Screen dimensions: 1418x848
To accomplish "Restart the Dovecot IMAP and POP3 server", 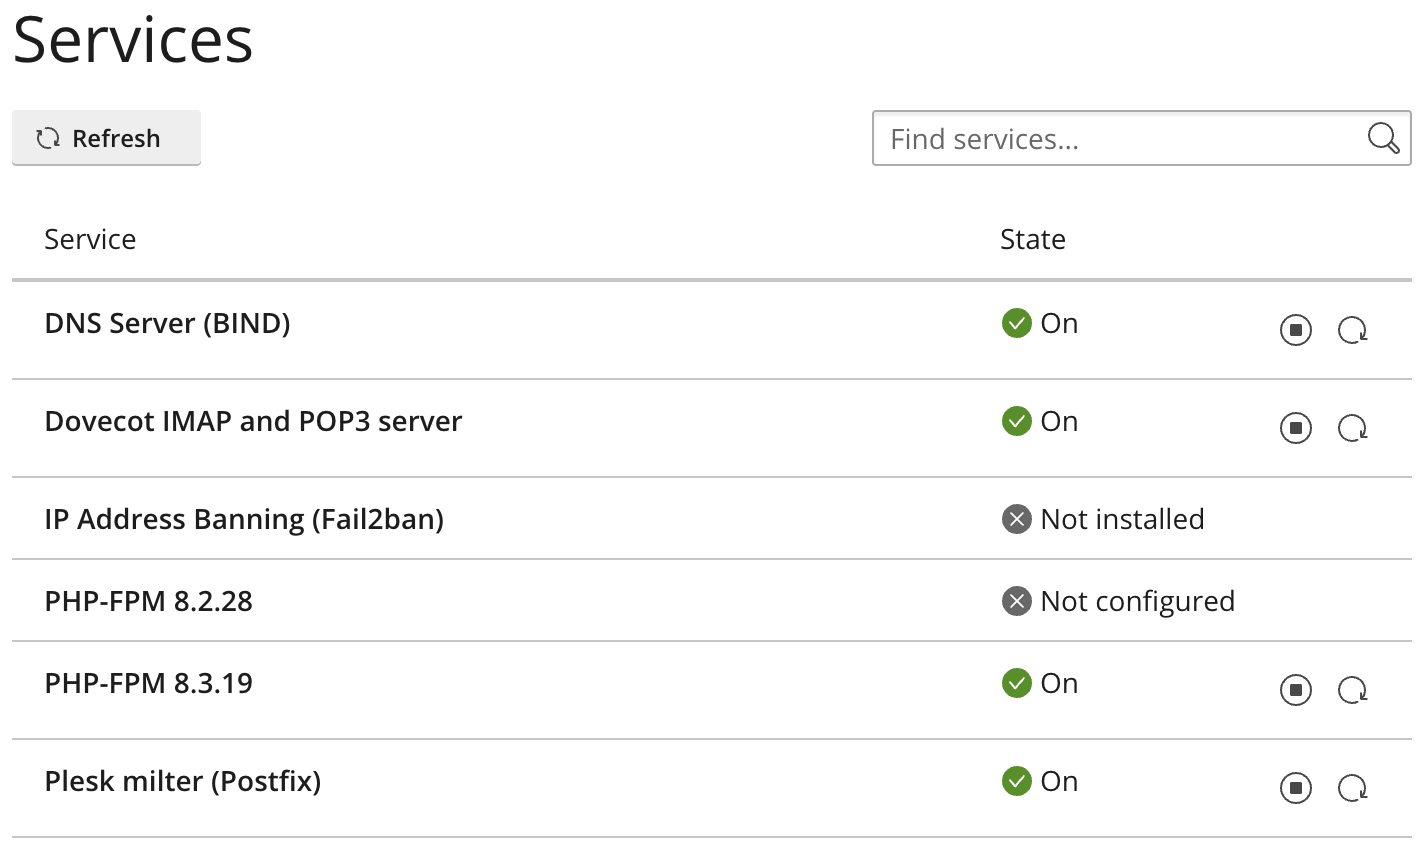I will (x=1353, y=428).
